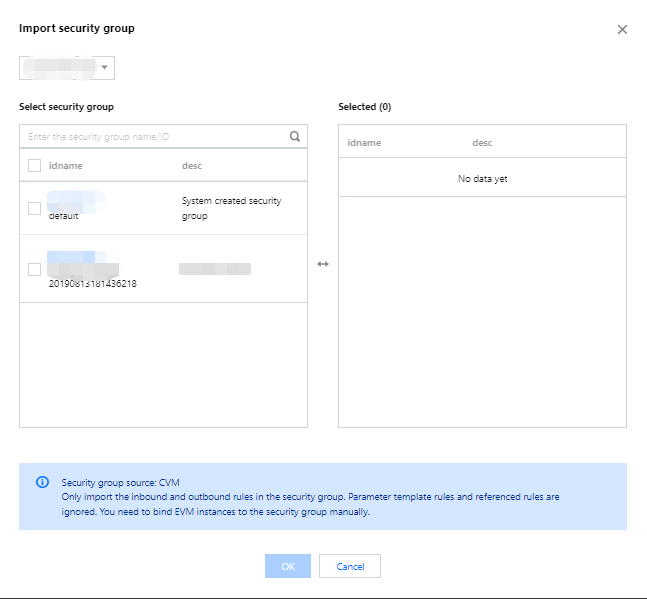Screen dimensions: 647x599
Task: Click the 'Selected (0)' panel title
Action: coord(365,106)
